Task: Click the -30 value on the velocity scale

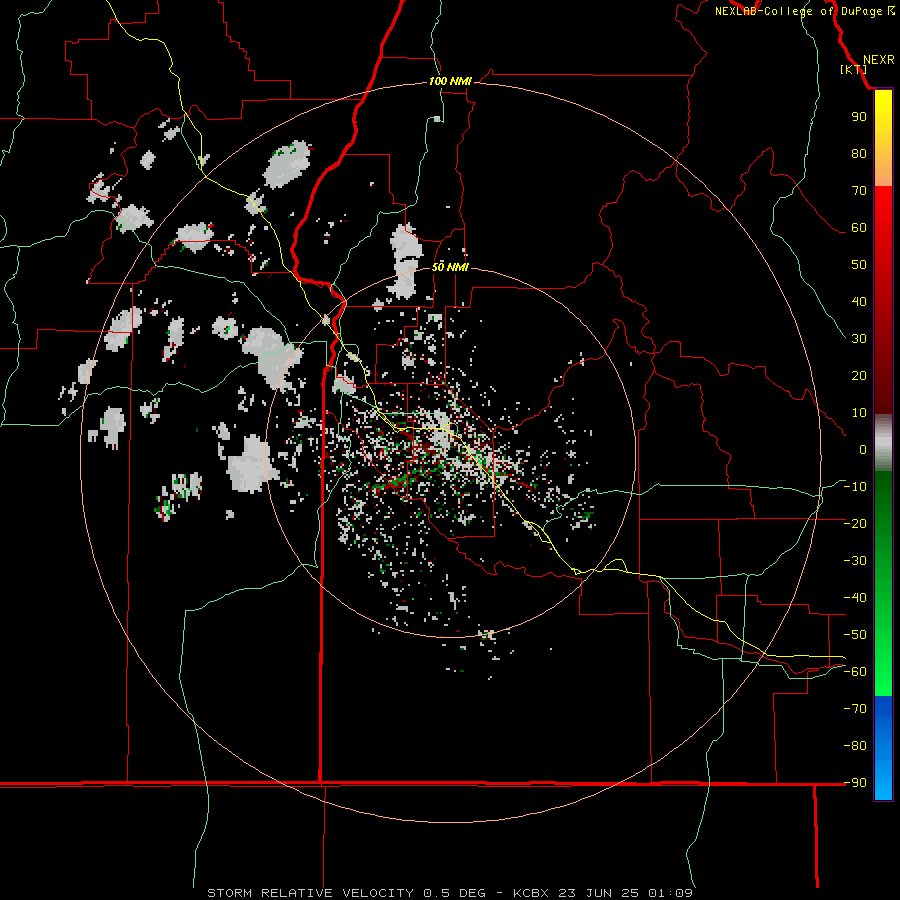Action: coord(855,561)
